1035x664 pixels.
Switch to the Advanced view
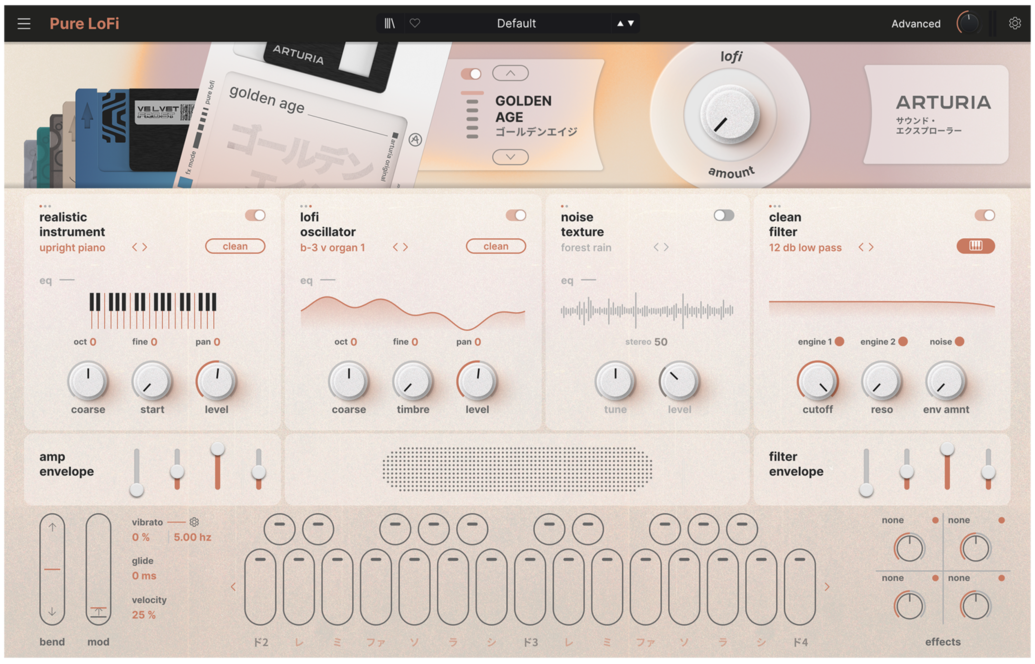(x=916, y=24)
